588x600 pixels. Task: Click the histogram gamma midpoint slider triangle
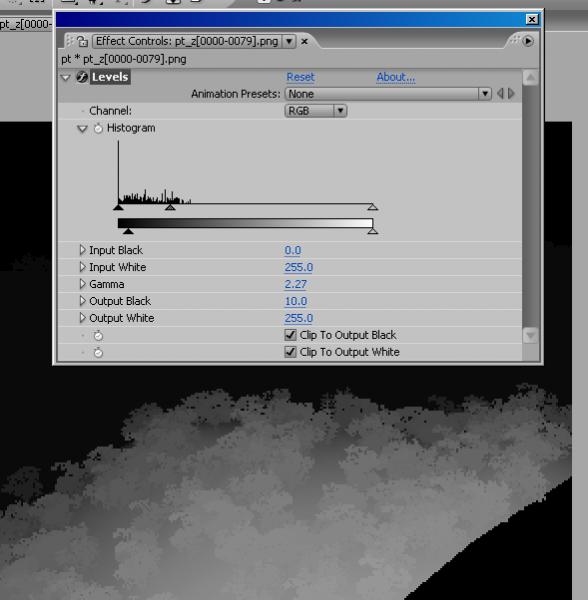pos(170,207)
